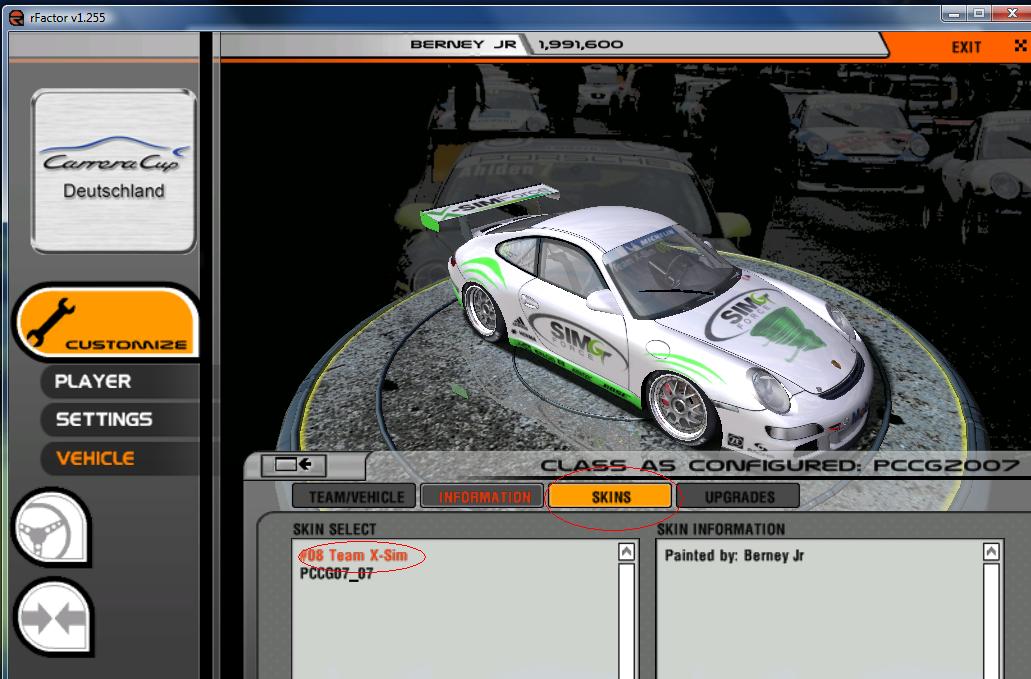Click the back arrow panel button
Screen dimensions: 1031x679
(293, 465)
